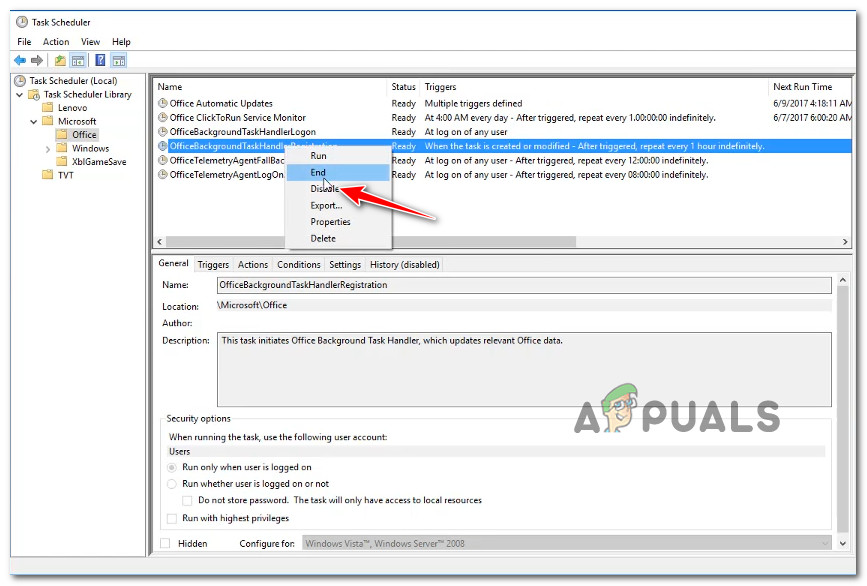Viewport: 867px width, 586px height.
Task: Click the Office Automatic Updates task icon
Action: click(x=163, y=103)
